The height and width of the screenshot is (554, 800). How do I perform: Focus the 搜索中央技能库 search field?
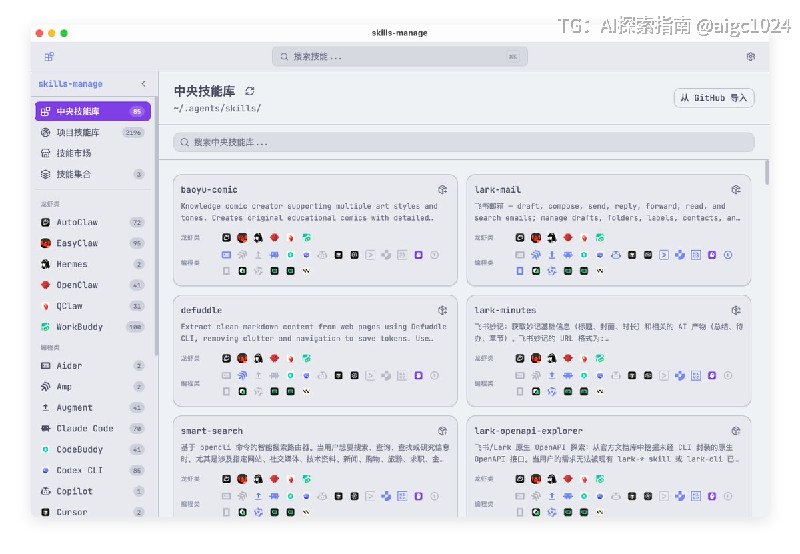point(464,142)
